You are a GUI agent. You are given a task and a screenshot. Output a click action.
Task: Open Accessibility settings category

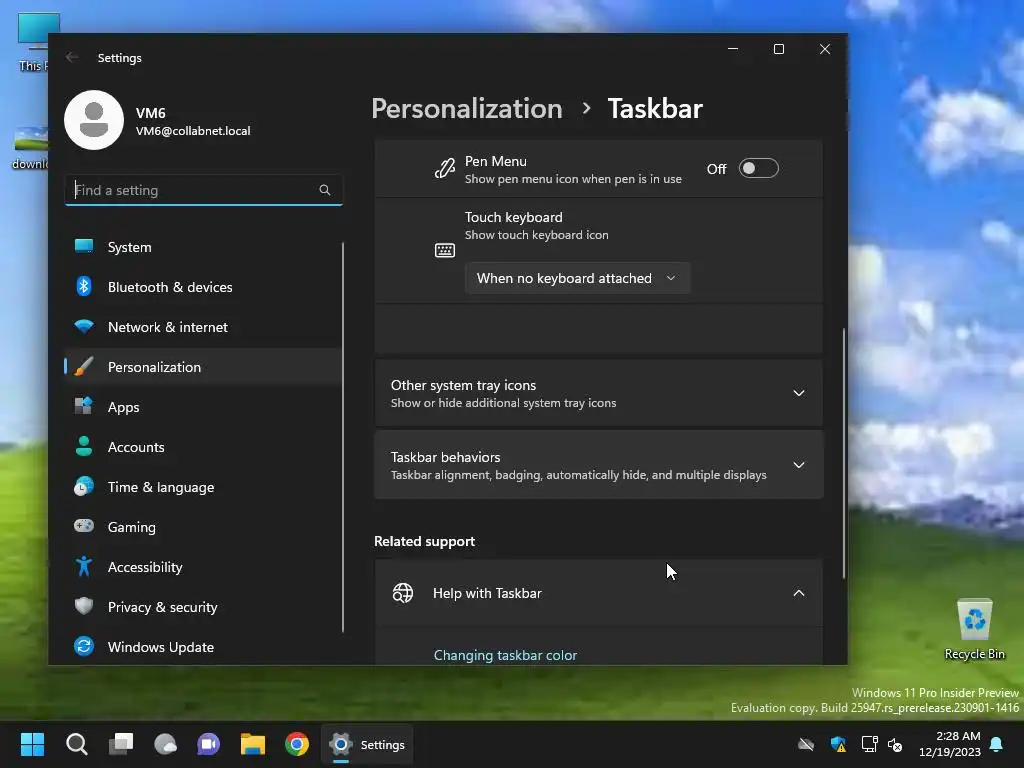click(203, 567)
